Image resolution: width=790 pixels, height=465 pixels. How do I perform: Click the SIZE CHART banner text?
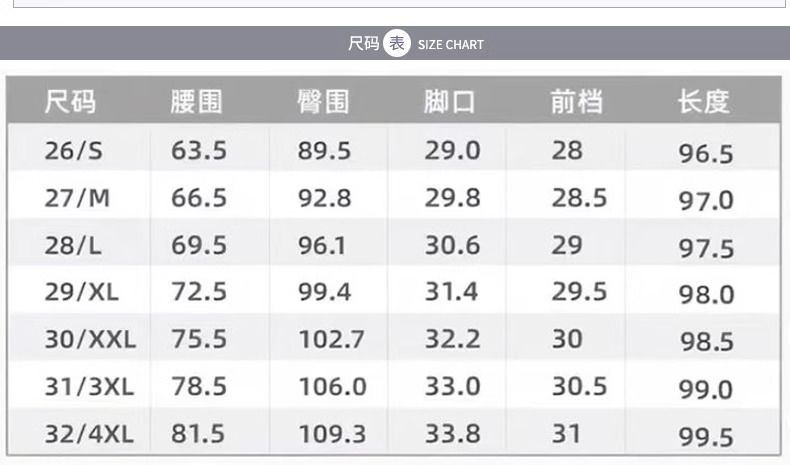[x=450, y=45]
